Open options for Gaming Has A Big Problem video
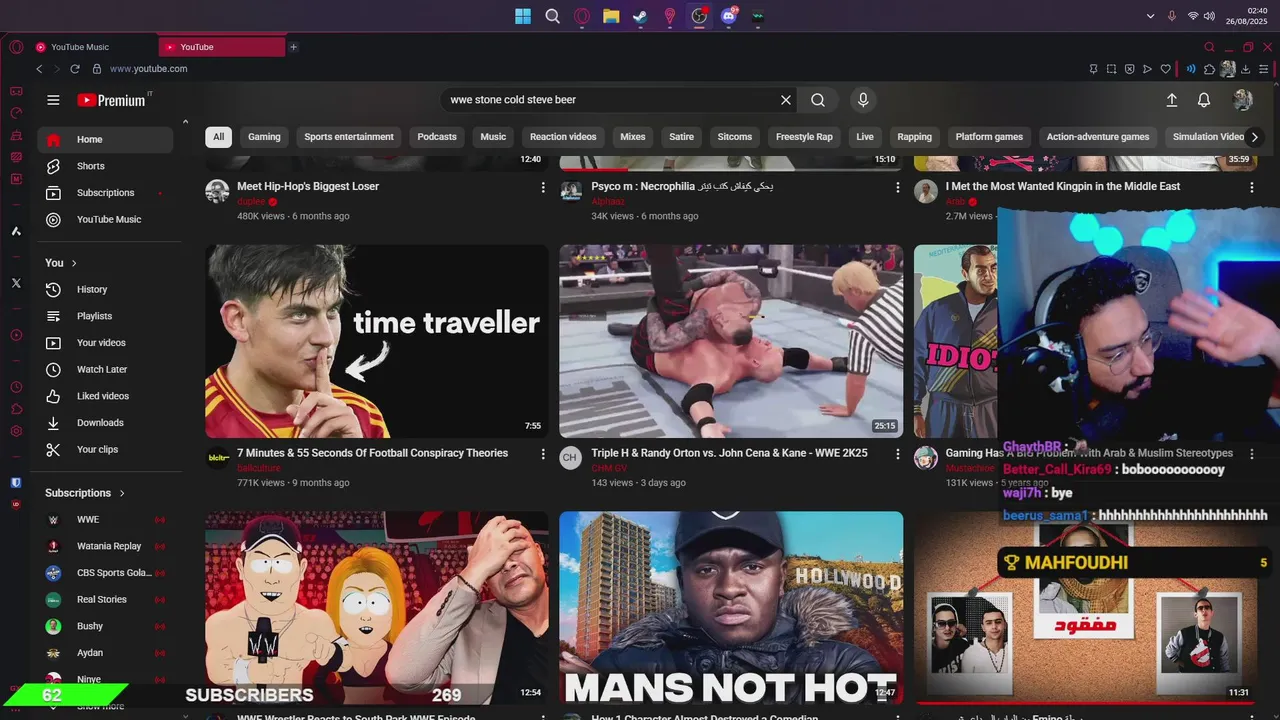Viewport: 1280px width, 720px height. coord(1251,454)
